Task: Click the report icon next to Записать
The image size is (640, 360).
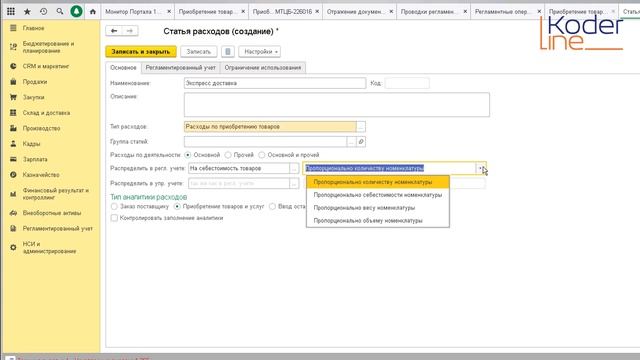Action: coord(228,51)
